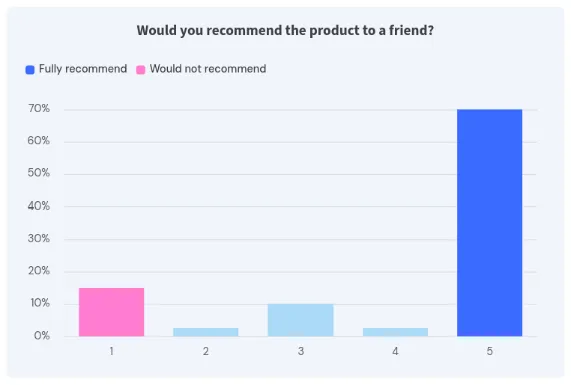Click the 70% y-axis label
This screenshot has height=385, width=571.
(39, 109)
